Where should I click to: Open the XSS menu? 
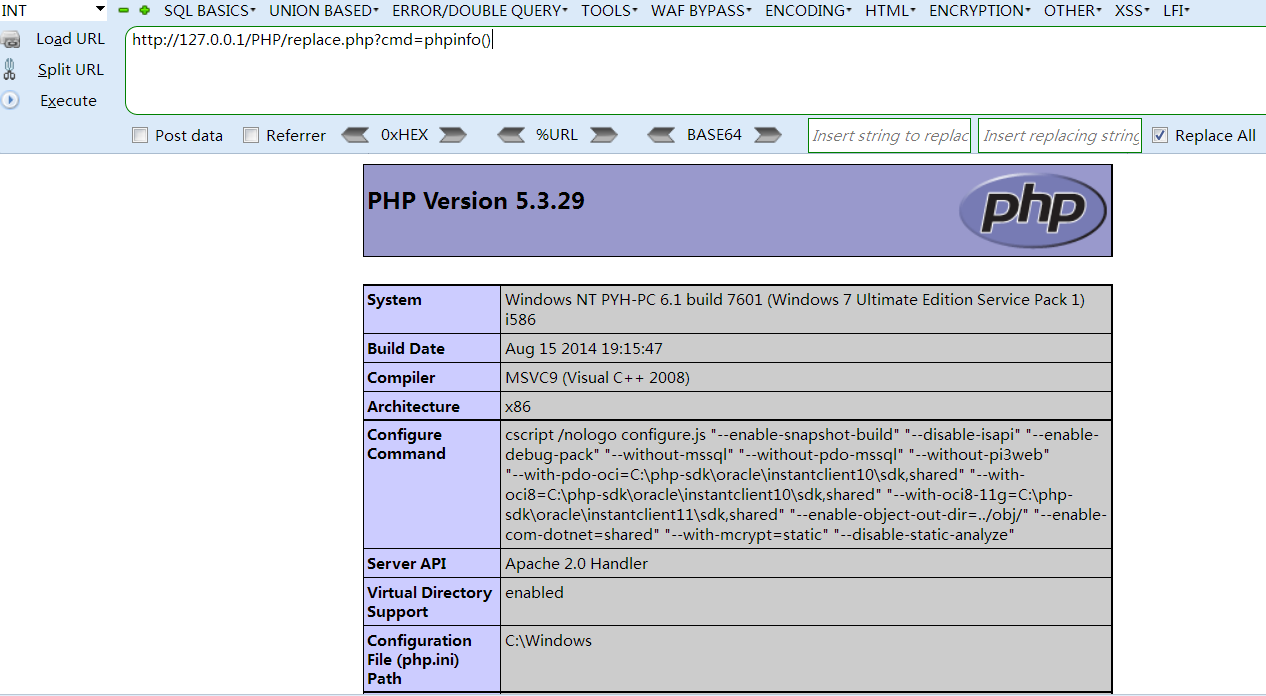1133,10
